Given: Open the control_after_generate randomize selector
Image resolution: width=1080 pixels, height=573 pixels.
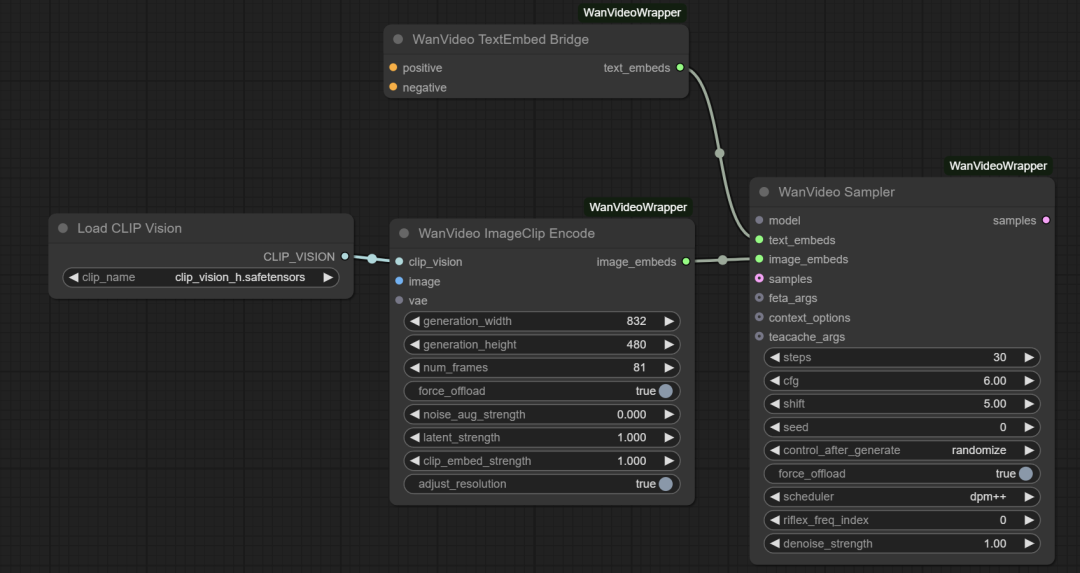Looking at the screenshot, I should coord(902,450).
